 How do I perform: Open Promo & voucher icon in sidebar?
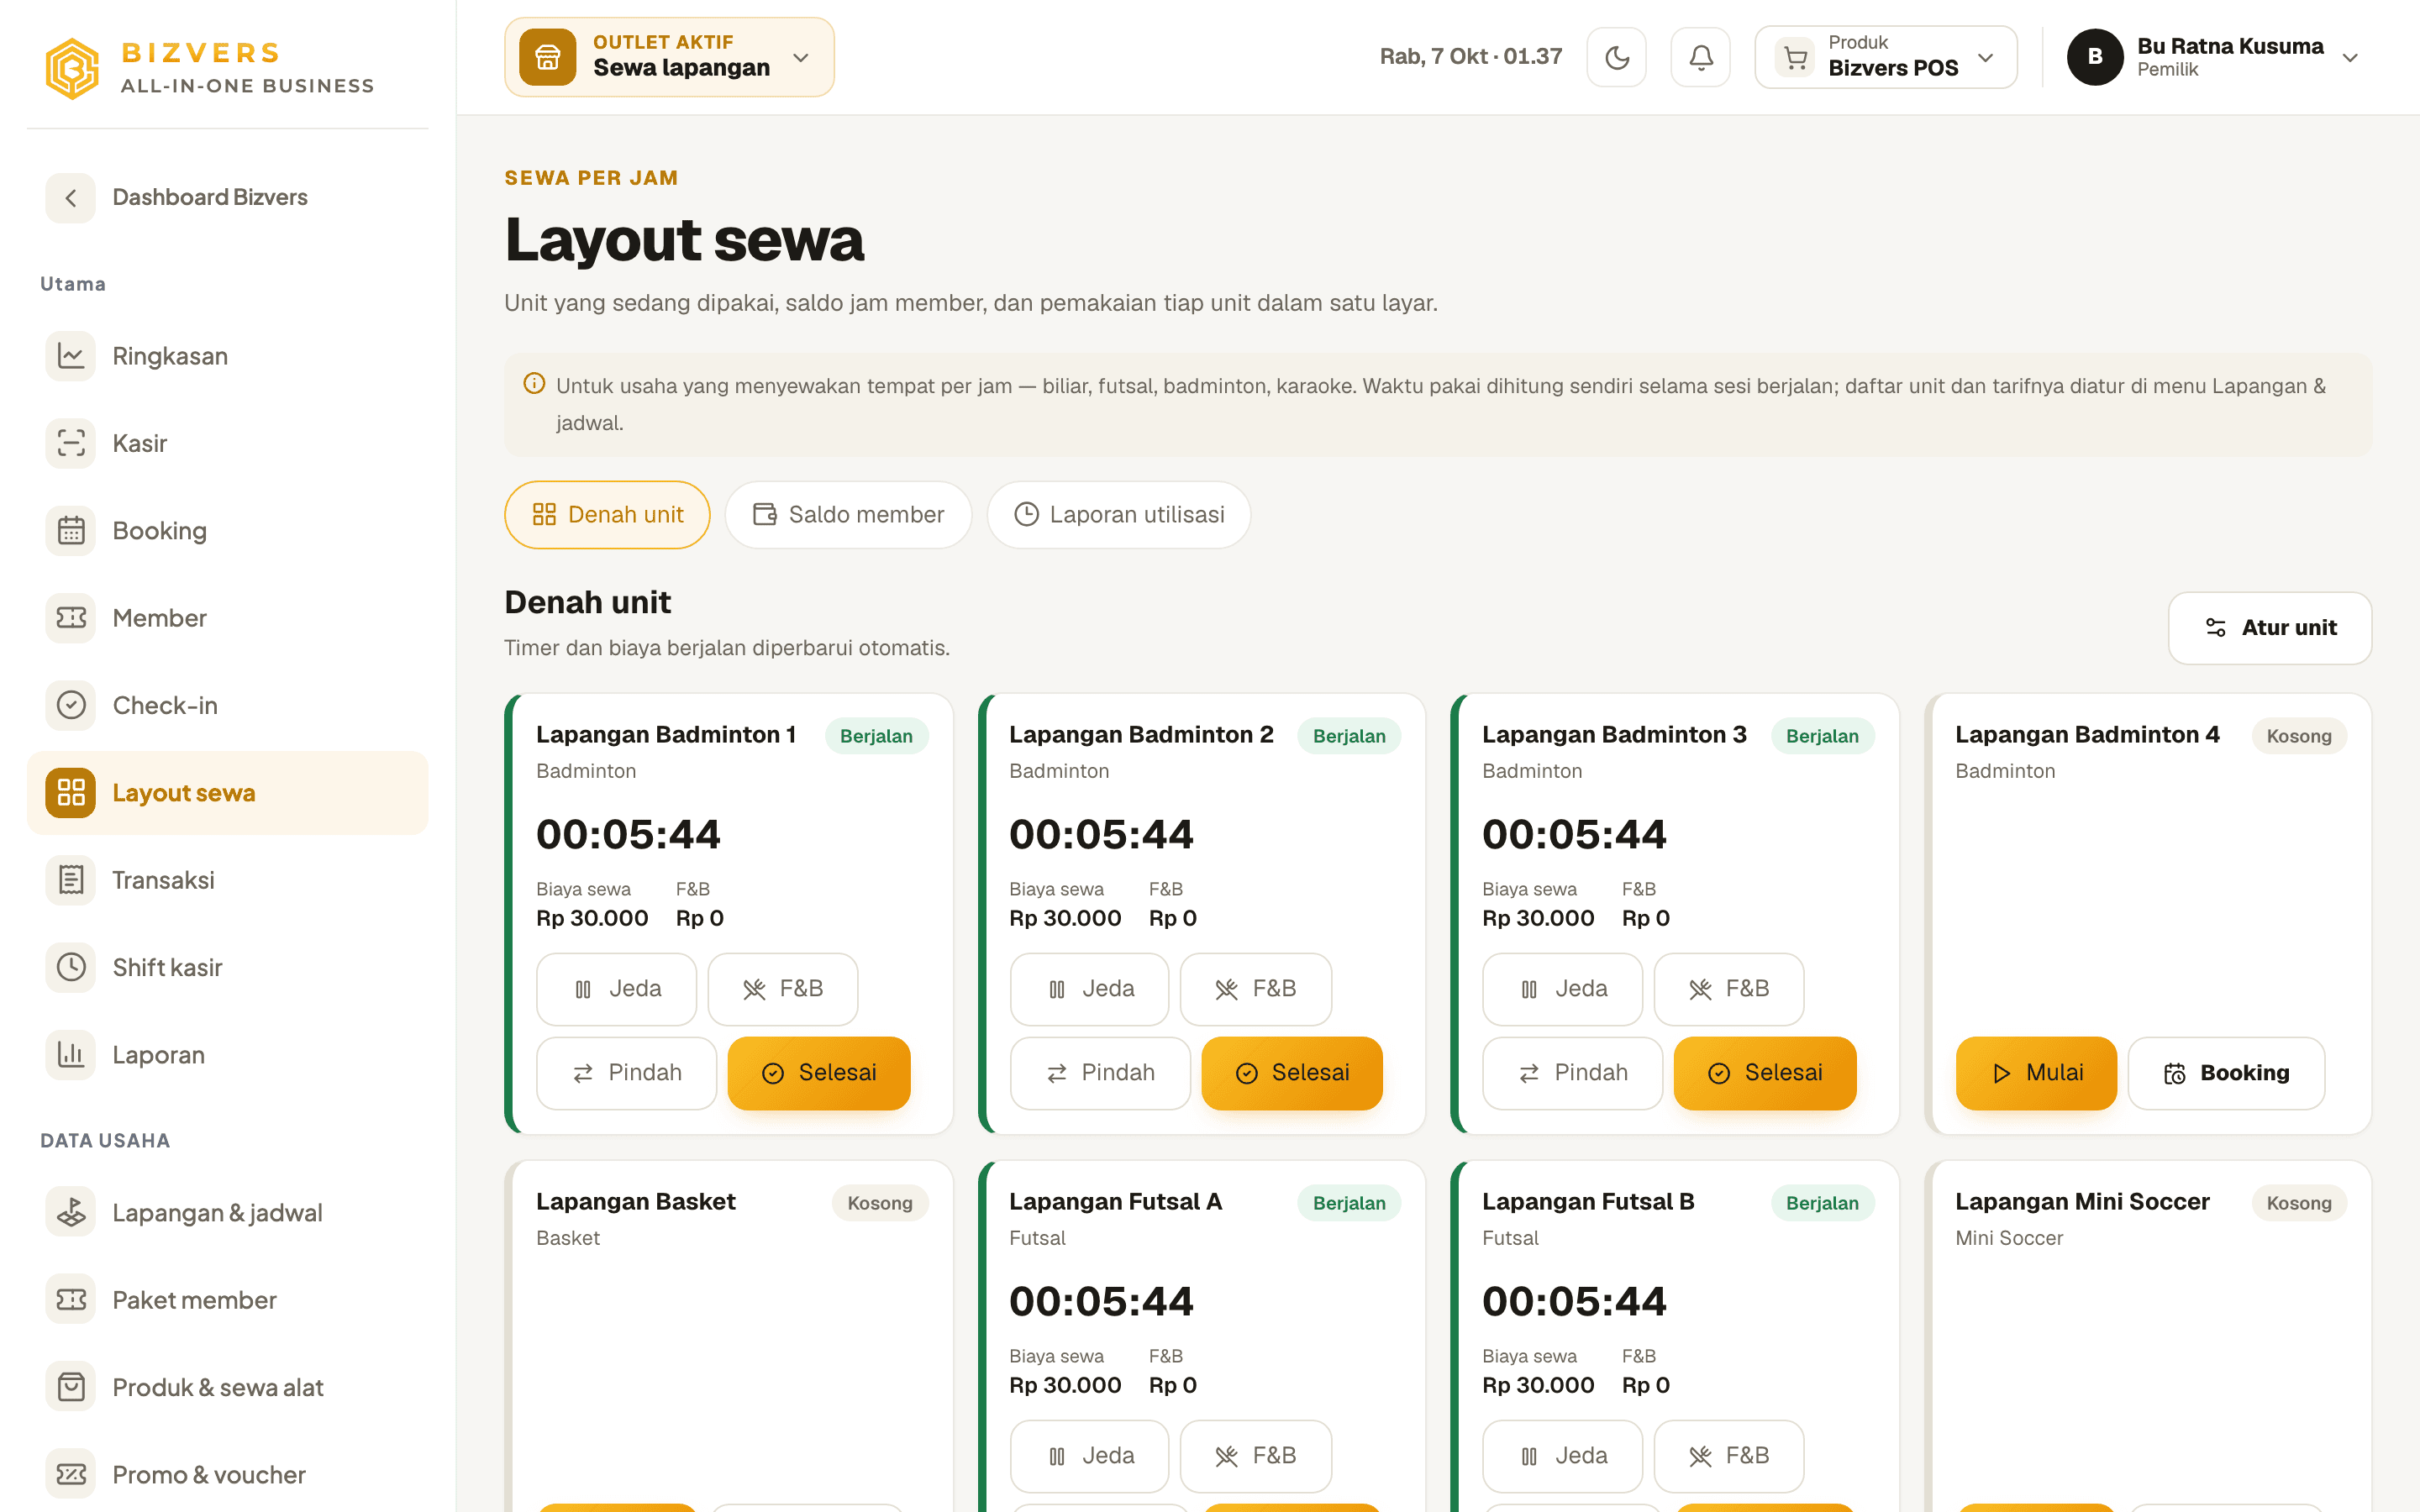[x=70, y=1474]
